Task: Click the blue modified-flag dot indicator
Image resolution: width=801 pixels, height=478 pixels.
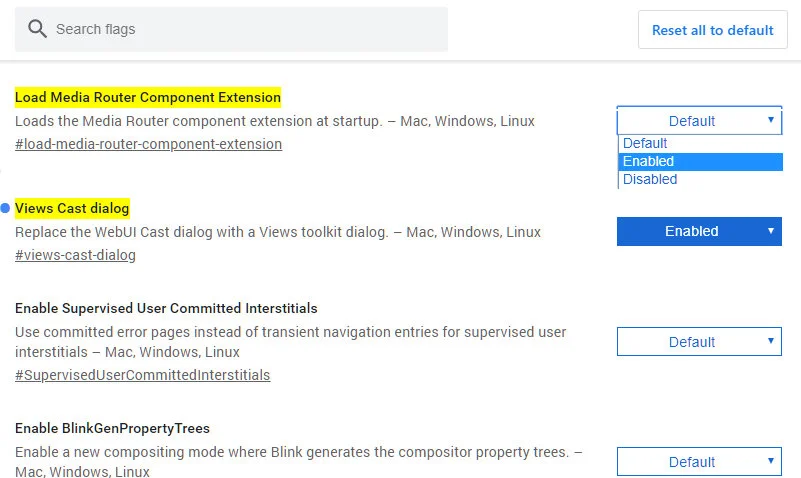Action: point(5,208)
